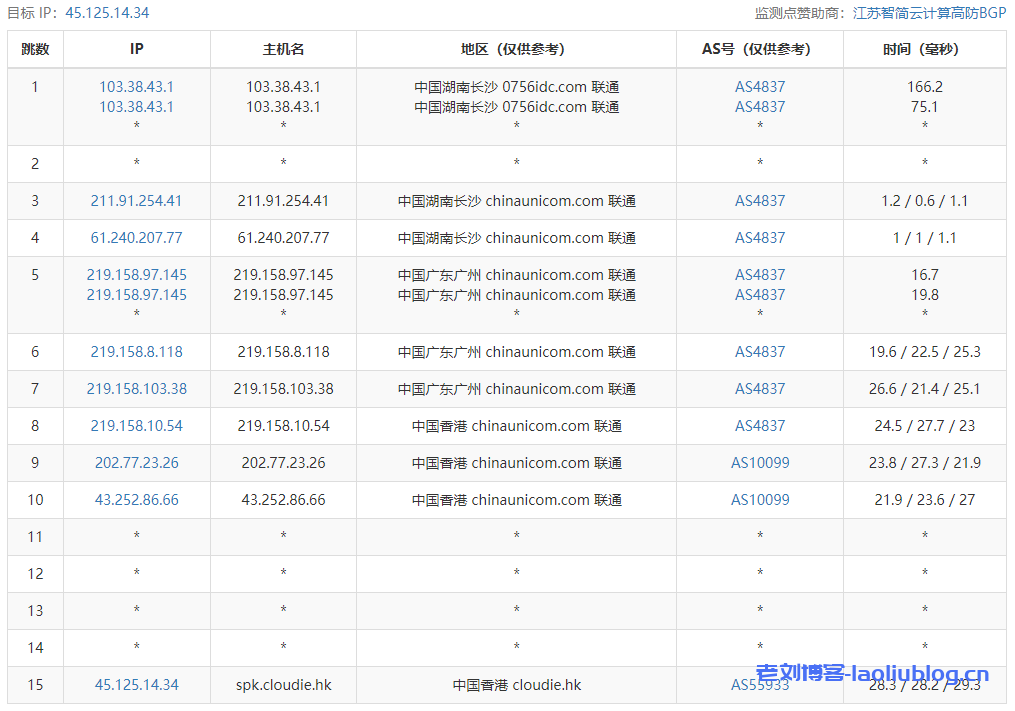
Task: Click the spk.cloudie.hk hostname cell
Action: coord(283,685)
